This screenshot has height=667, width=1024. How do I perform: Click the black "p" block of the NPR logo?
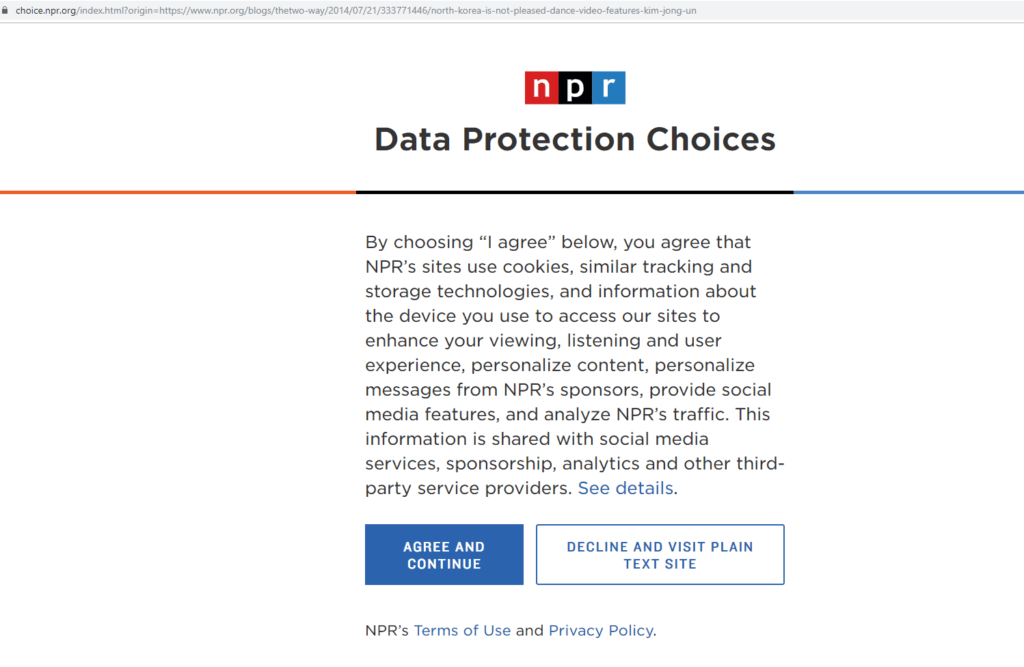[x=574, y=88]
